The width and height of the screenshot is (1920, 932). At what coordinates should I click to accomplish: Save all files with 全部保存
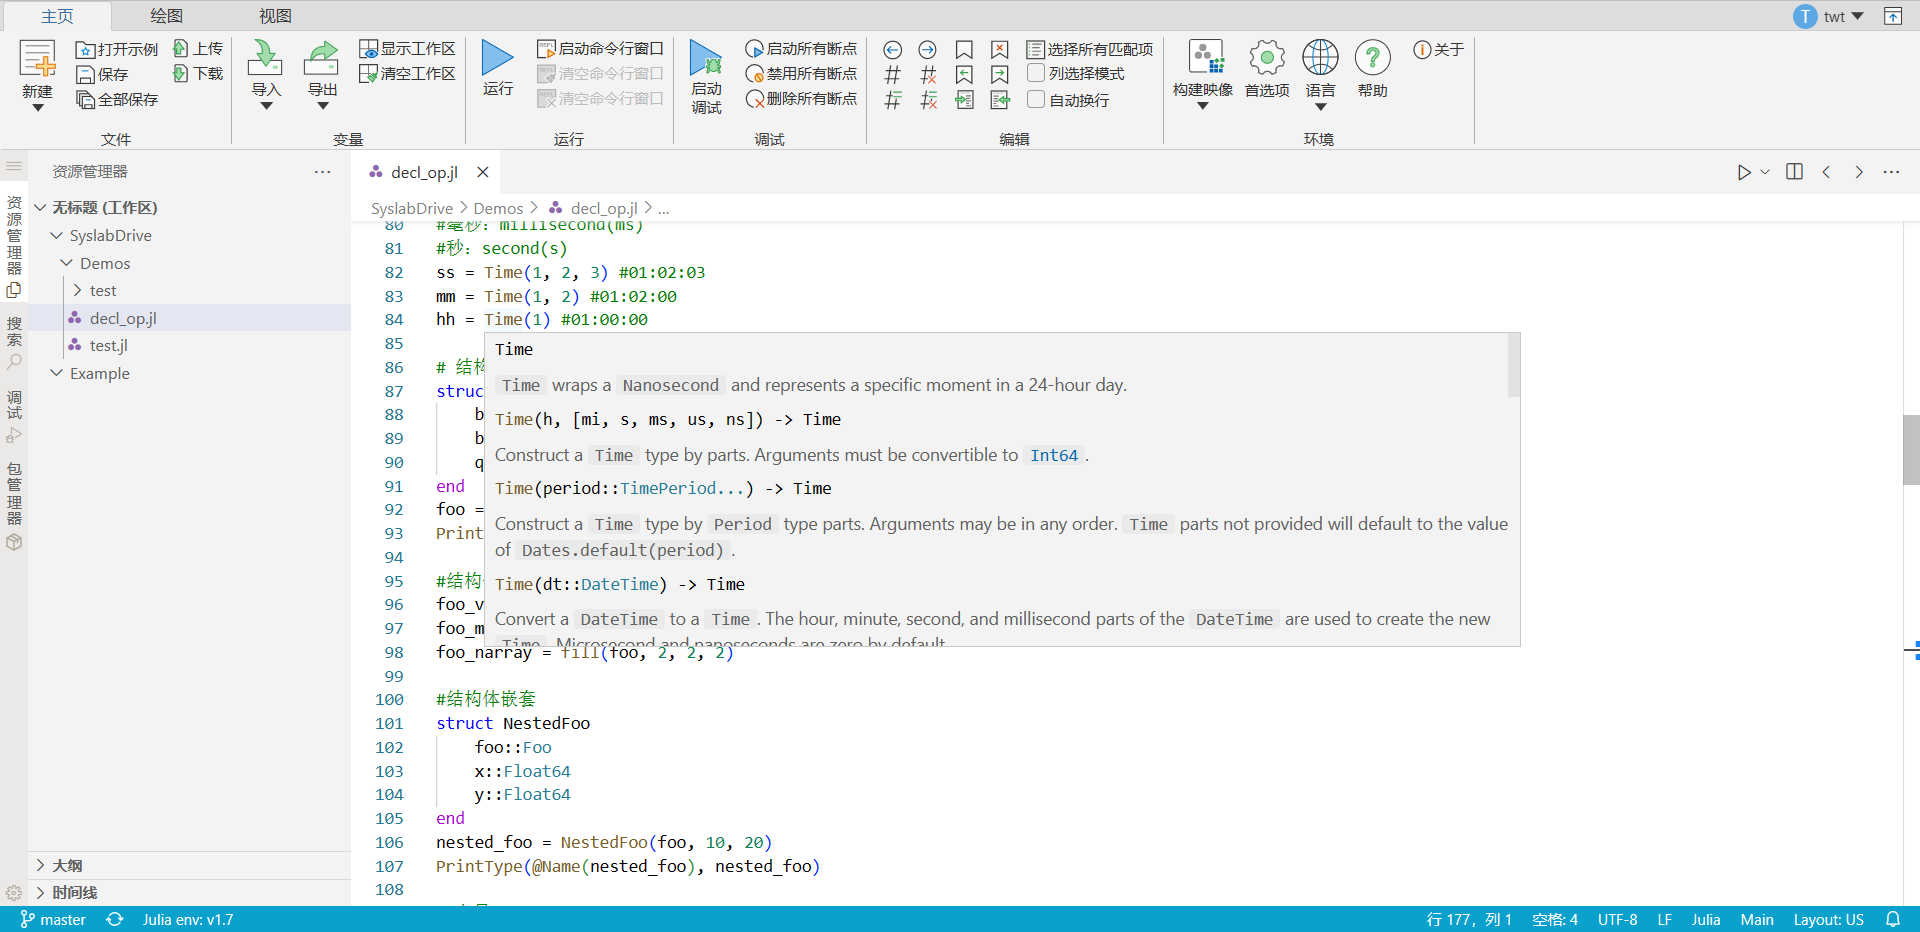point(117,99)
